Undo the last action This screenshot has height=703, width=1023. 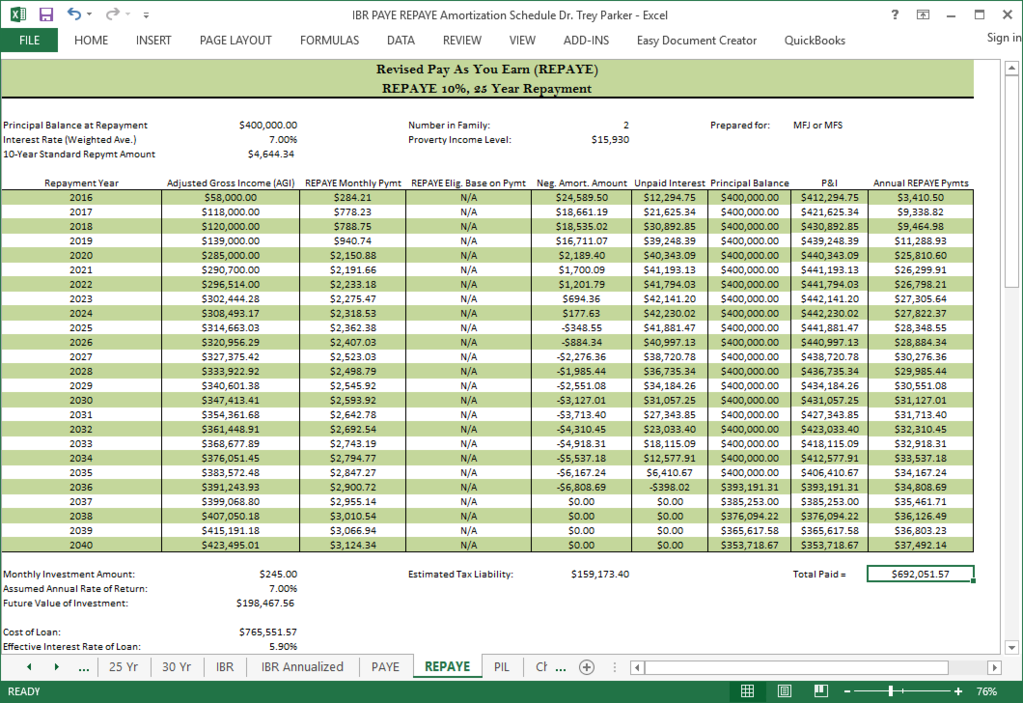click(73, 14)
